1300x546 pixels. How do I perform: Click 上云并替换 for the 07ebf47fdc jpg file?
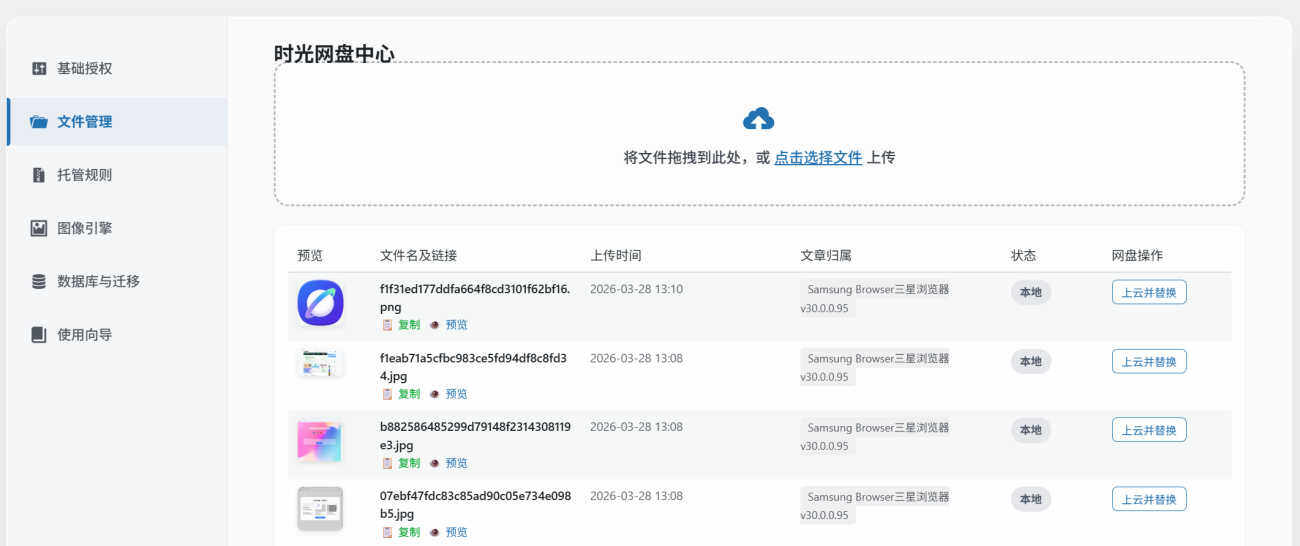[1149, 499]
